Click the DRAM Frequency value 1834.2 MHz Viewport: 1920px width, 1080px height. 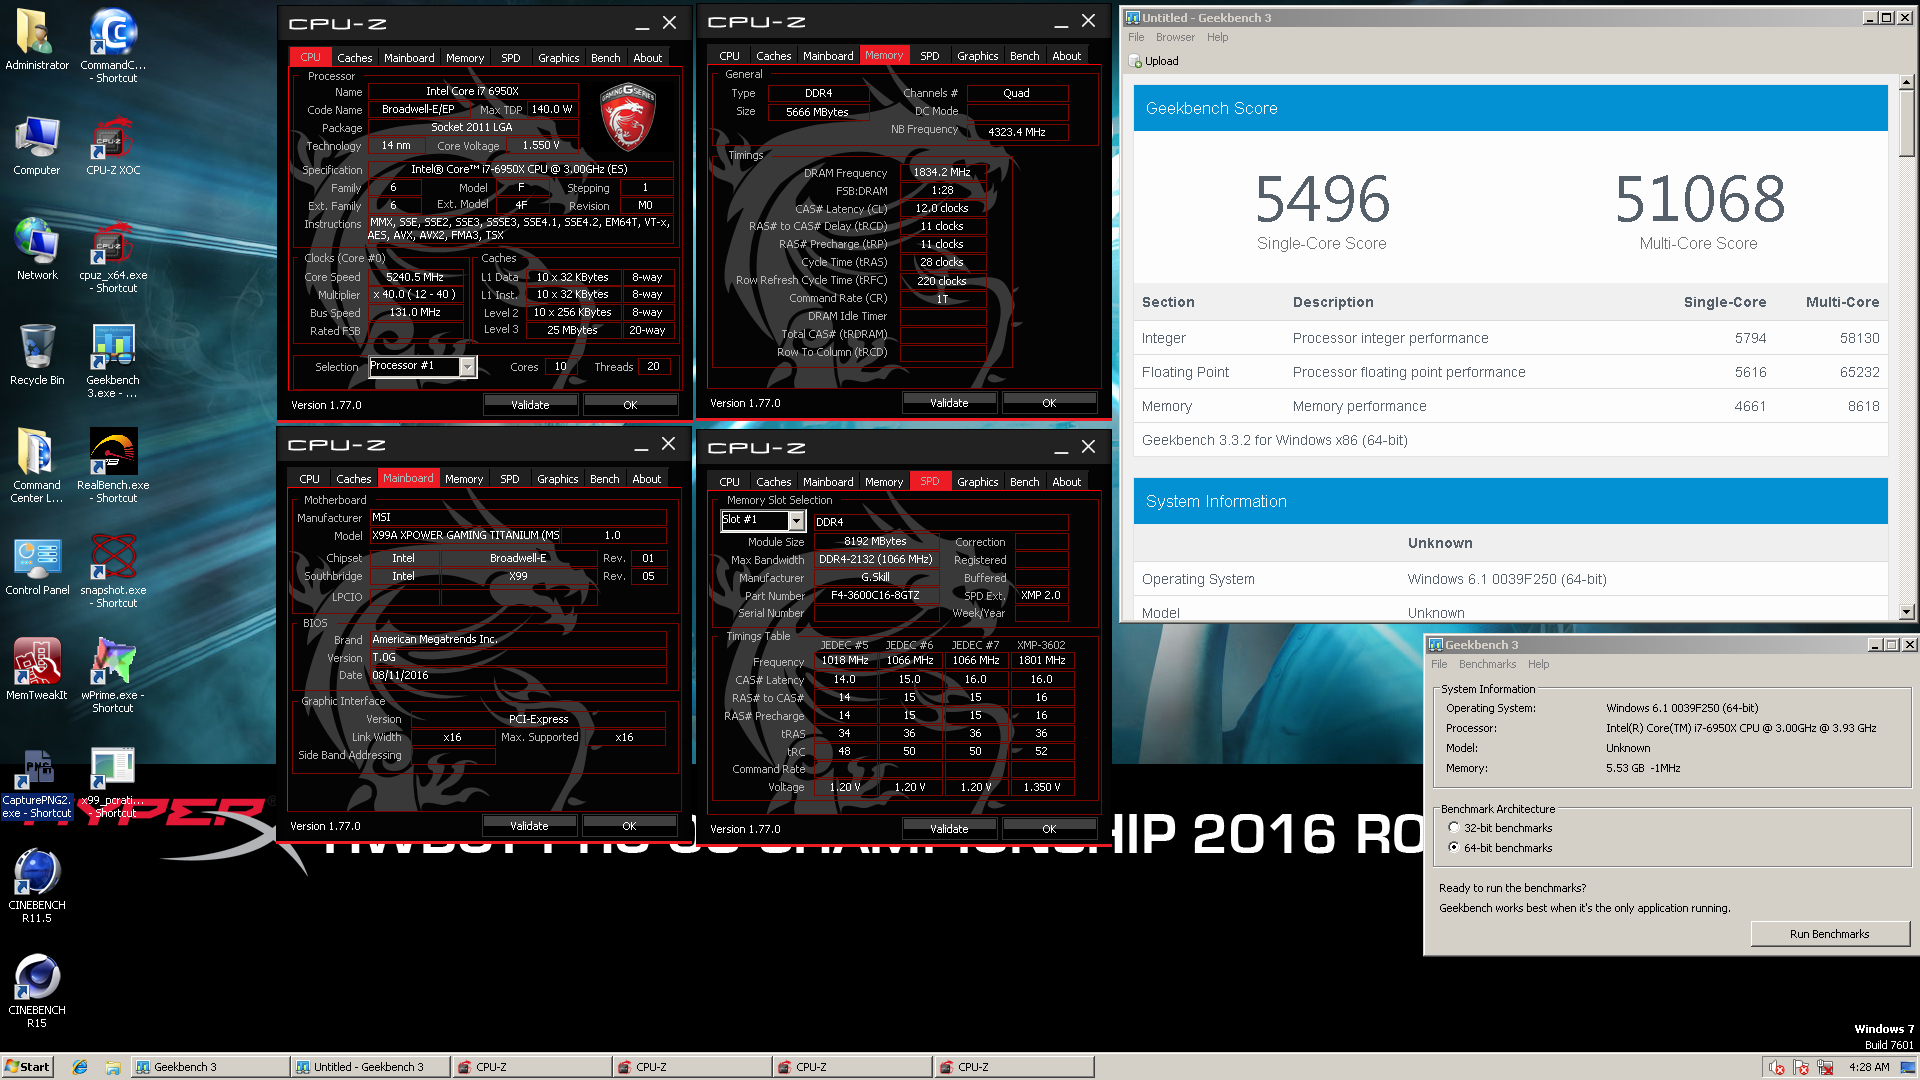942,172
